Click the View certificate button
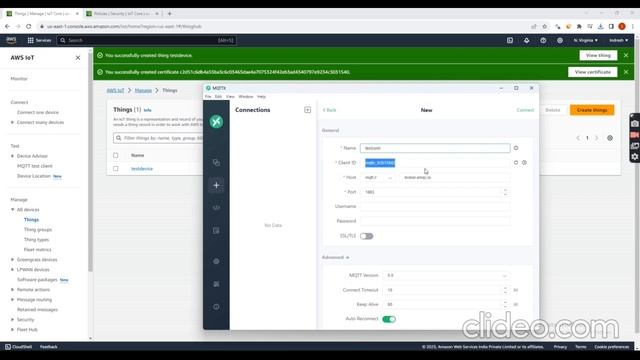The image size is (640, 360). (593, 72)
